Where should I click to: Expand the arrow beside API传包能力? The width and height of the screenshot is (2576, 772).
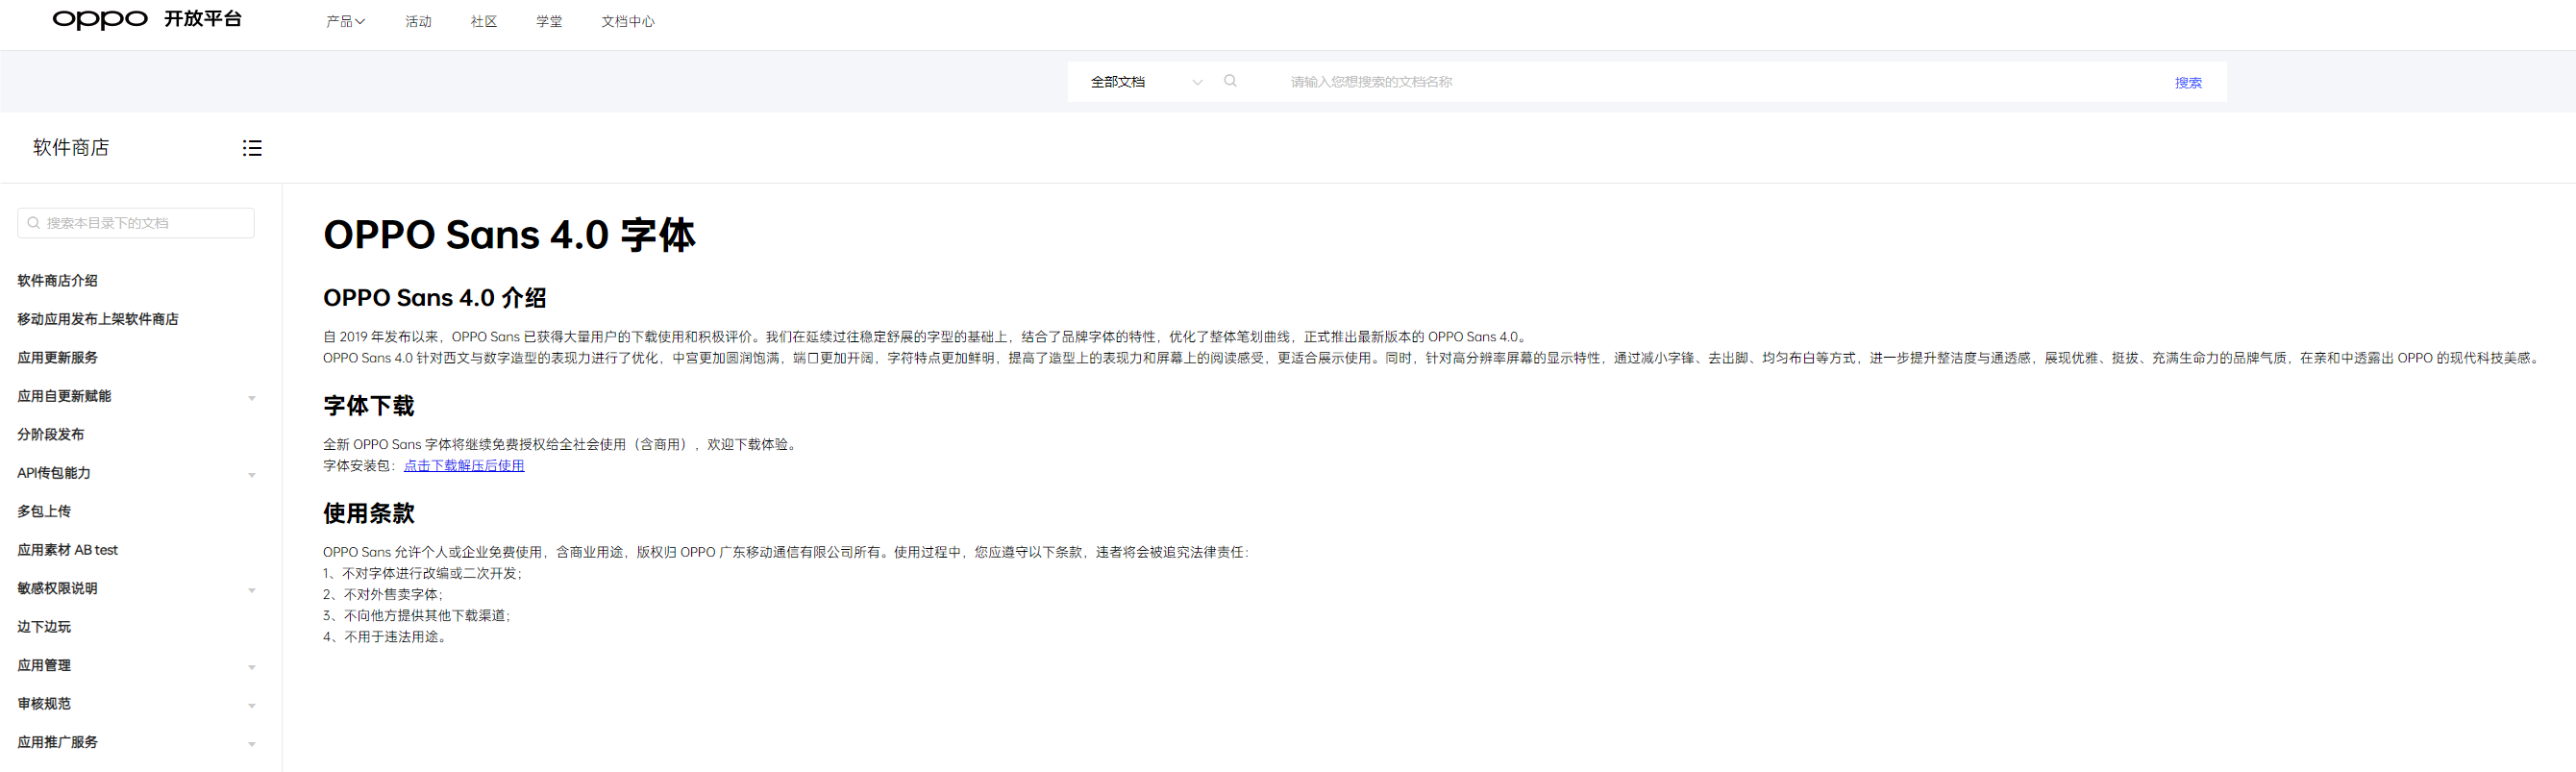pos(252,475)
